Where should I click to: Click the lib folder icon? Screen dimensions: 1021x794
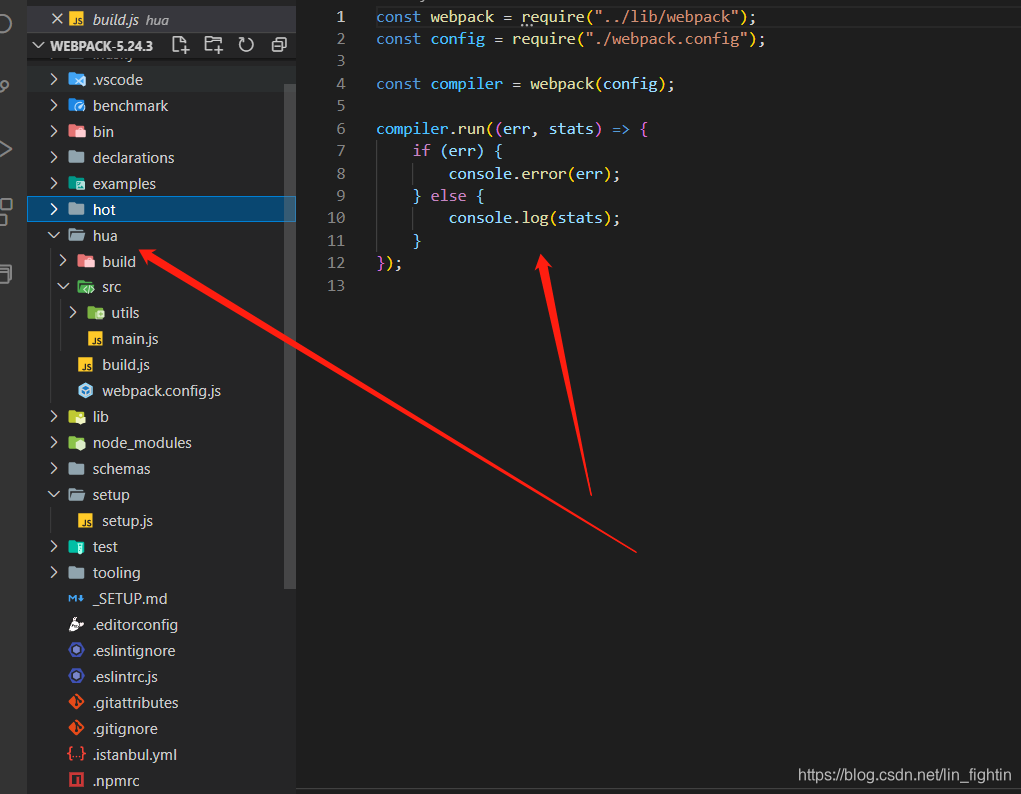pos(77,417)
